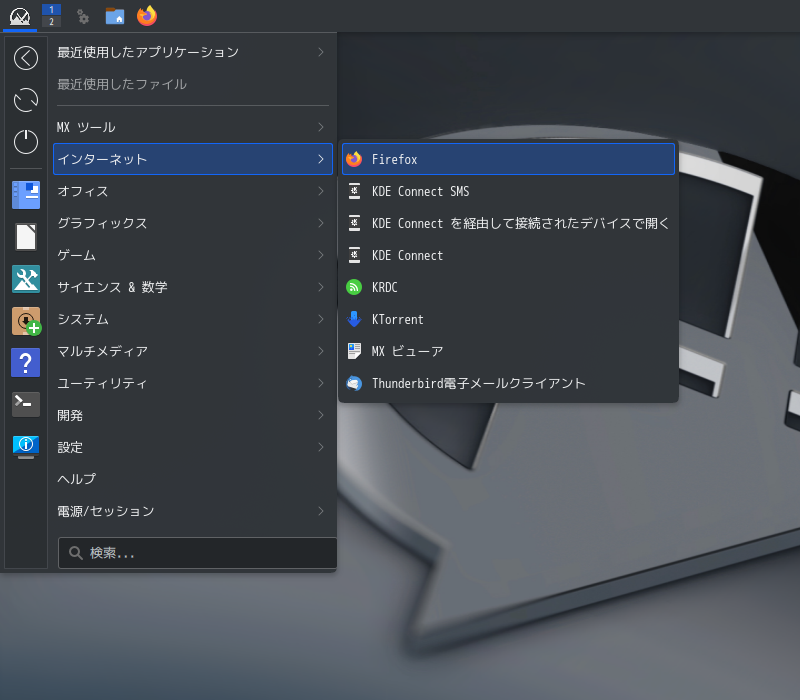The image size is (800, 700).
Task: Click the Thunderbird mail icon
Action: coord(354,383)
